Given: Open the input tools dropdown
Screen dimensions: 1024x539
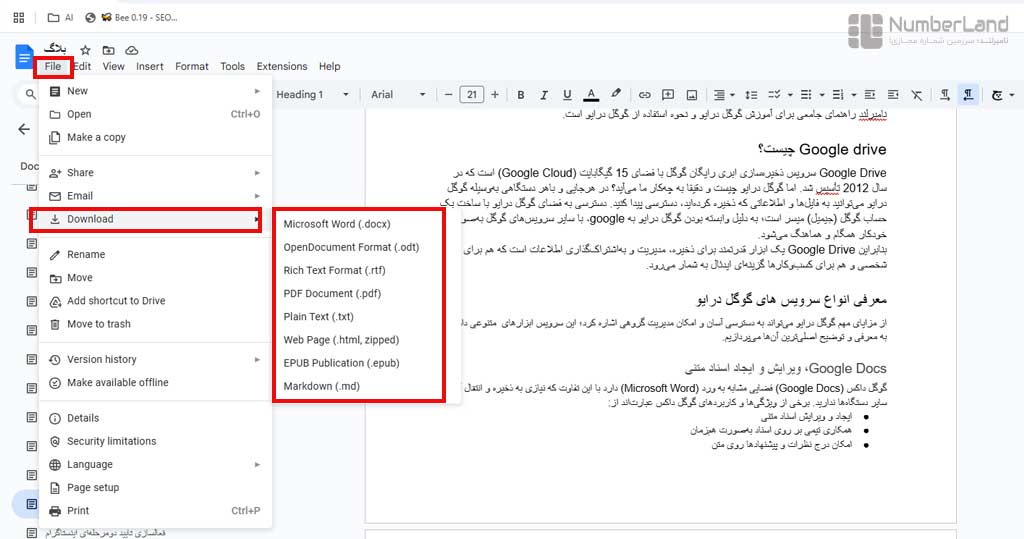Looking at the screenshot, I should (x=1002, y=95).
